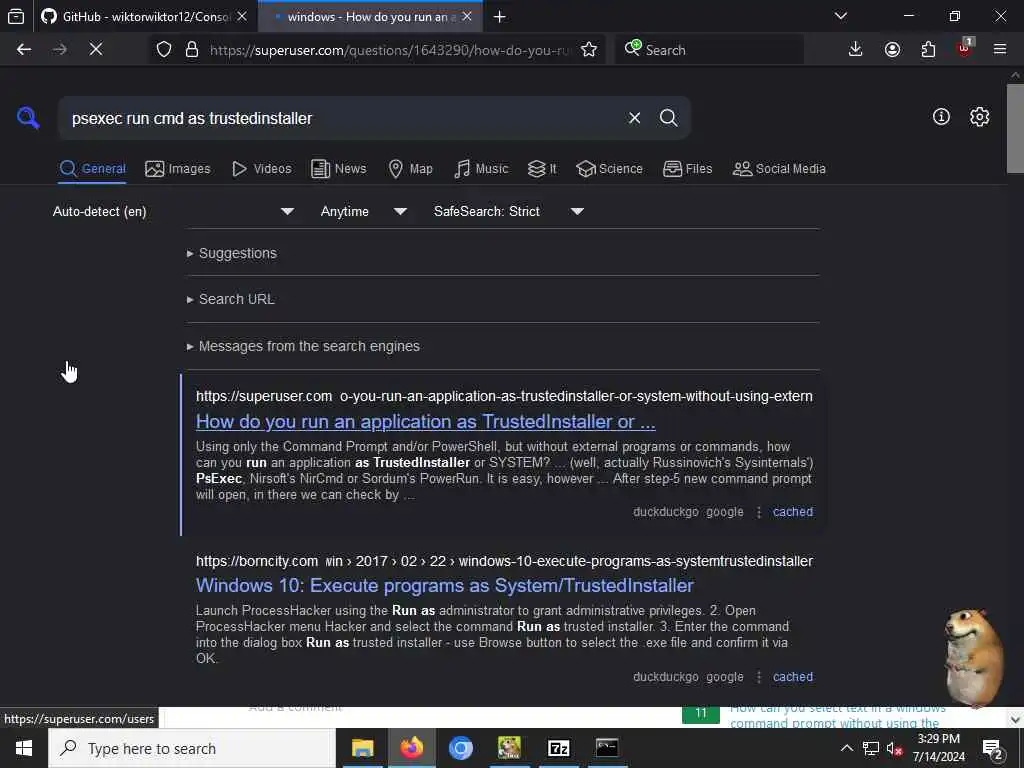This screenshot has width=1024, height=768.
Task: Open Firefox downloads panel
Action: tap(856, 50)
